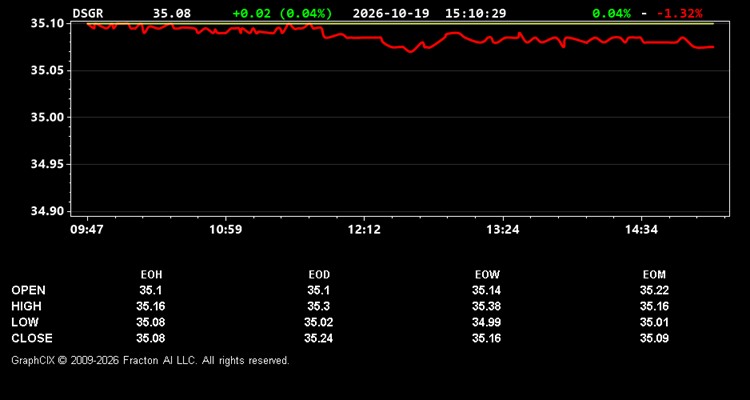Select the EOM HIGH value 35.16
This screenshot has height=400, width=750.
coord(654,306)
